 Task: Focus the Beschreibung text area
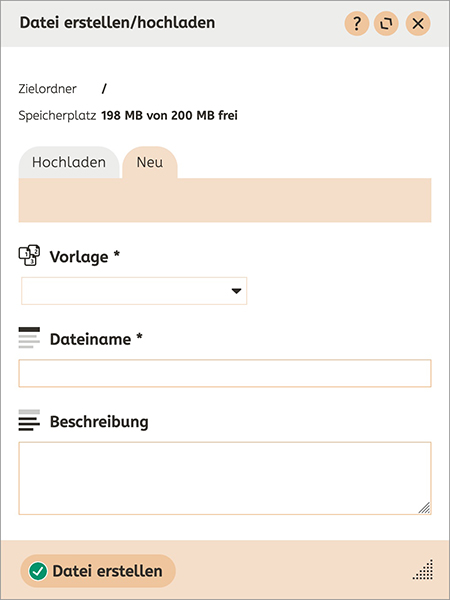(225, 478)
